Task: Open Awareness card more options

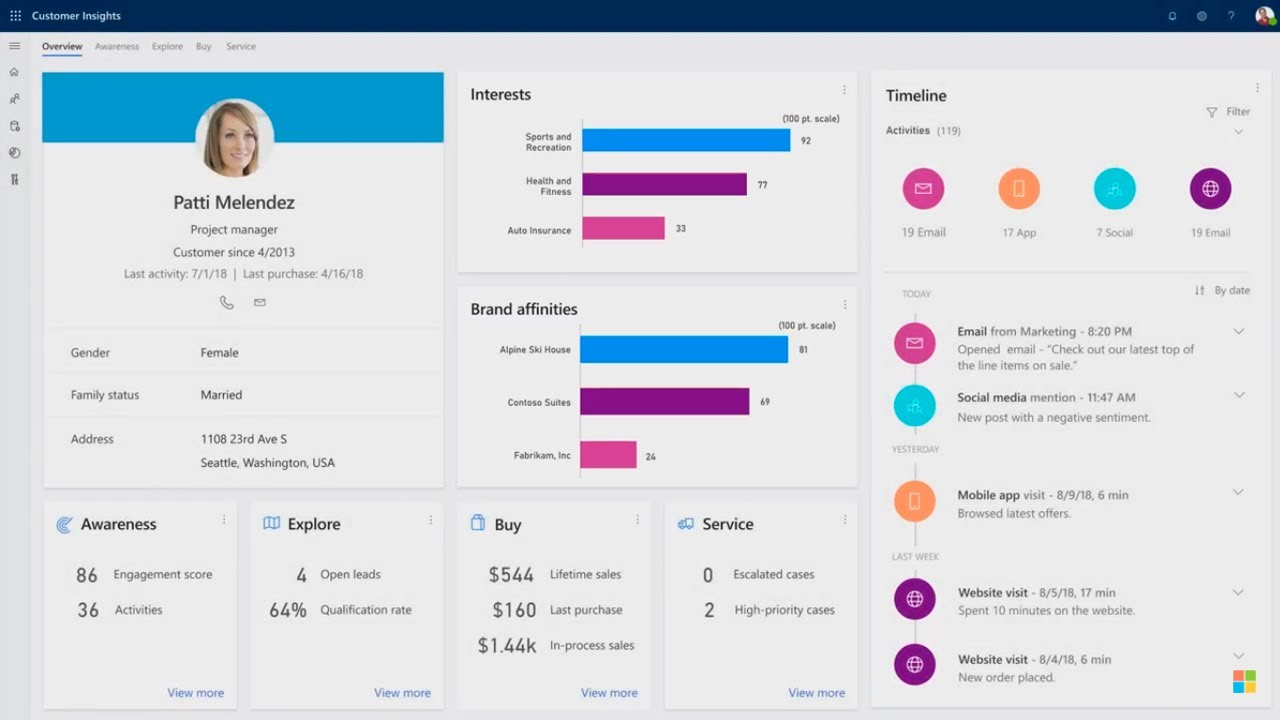Action: pyautogui.click(x=224, y=520)
